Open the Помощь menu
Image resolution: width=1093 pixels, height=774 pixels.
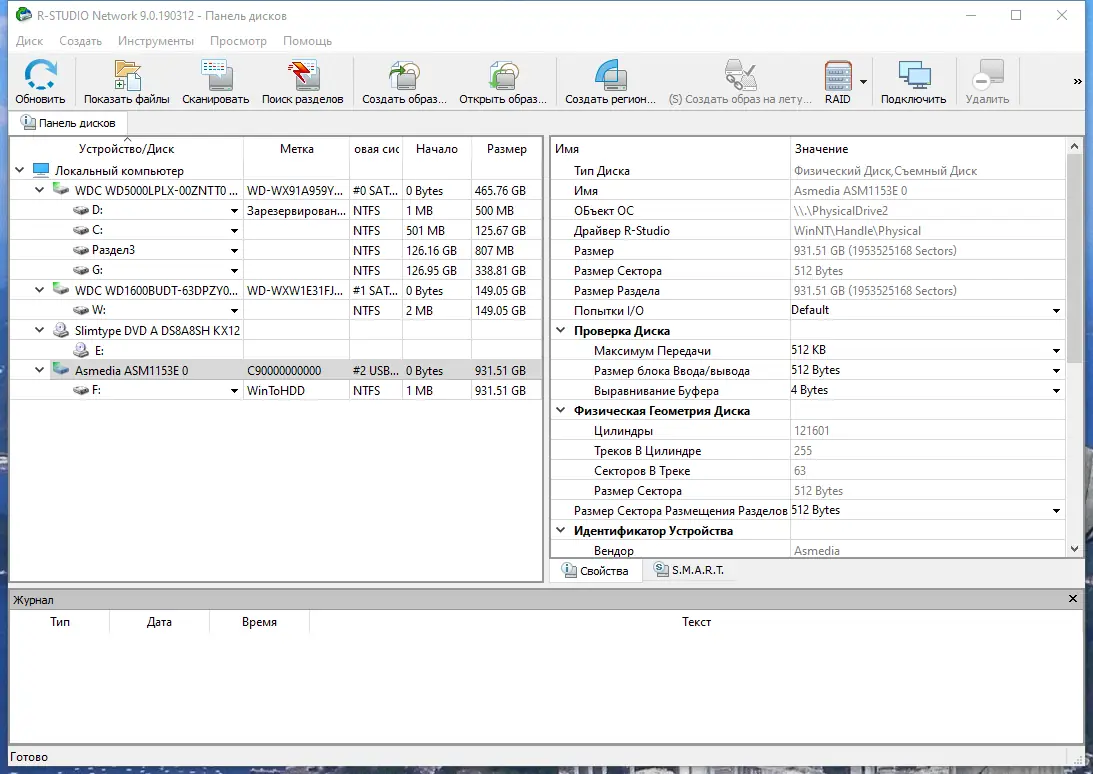coord(307,41)
